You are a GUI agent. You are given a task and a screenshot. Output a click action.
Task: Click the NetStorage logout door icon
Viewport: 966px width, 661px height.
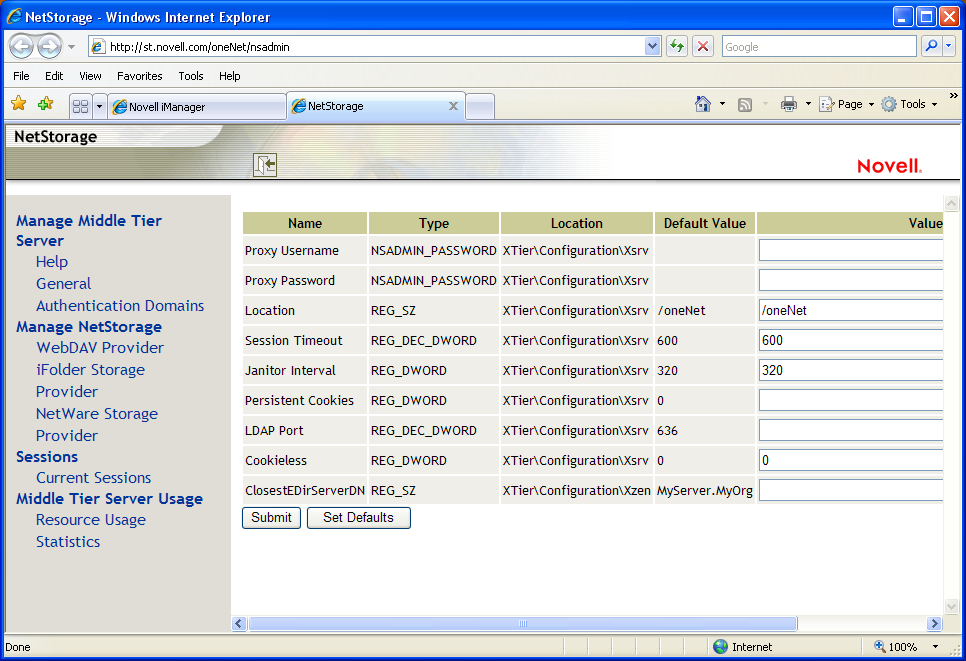(x=265, y=165)
